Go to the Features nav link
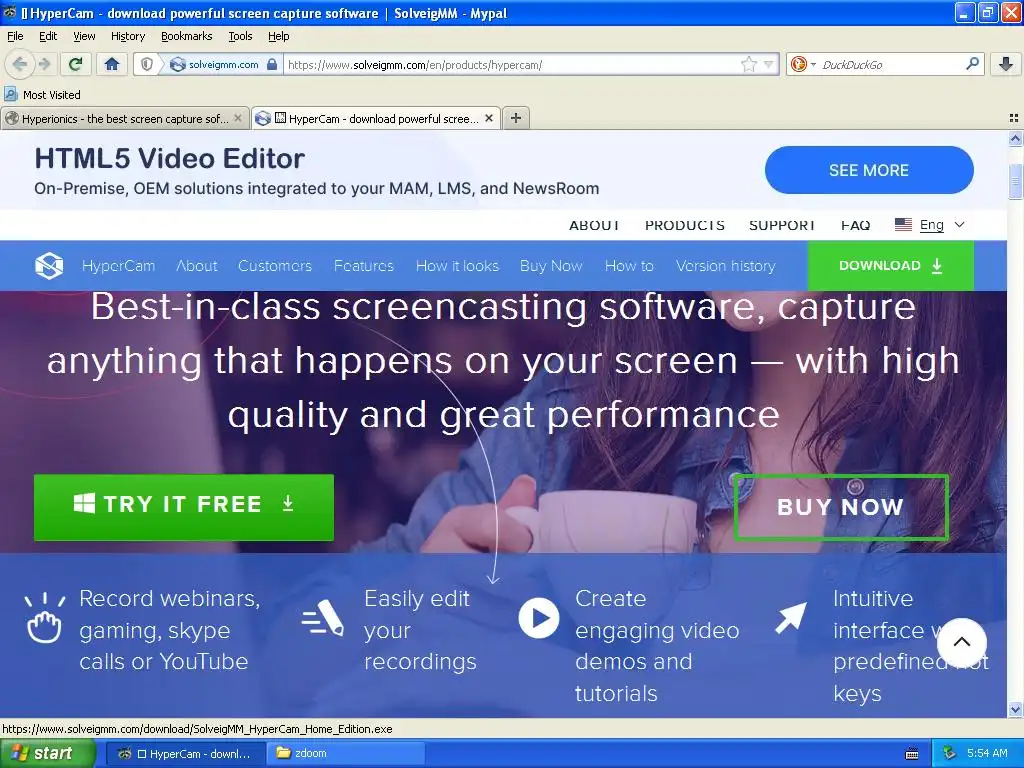Image resolution: width=1024 pixels, height=768 pixels. (364, 266)
